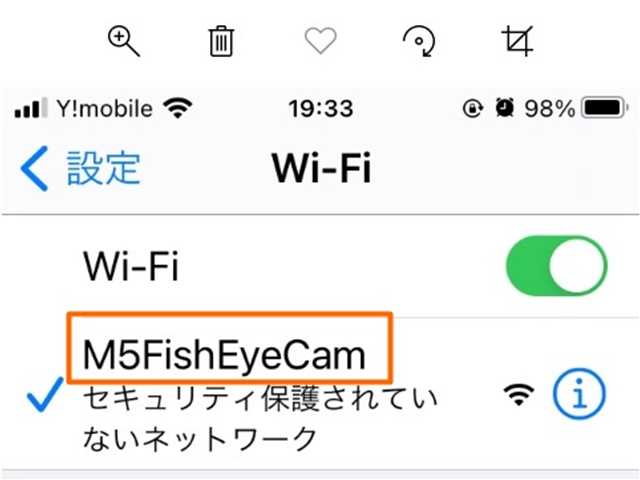Tap the battery indicator in status bar
Image resolution: width=640 pixels, height=480 pixels.
click(604, 108)
